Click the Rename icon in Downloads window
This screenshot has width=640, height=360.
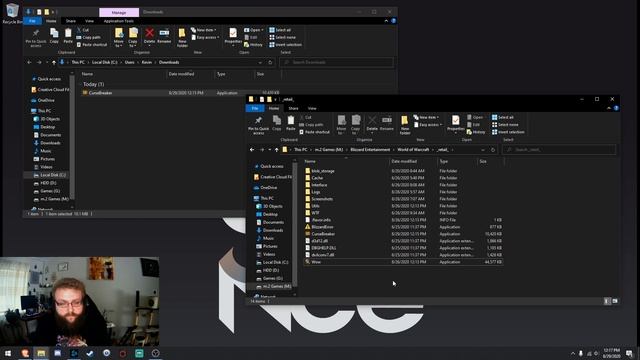[x=164, y=36]
